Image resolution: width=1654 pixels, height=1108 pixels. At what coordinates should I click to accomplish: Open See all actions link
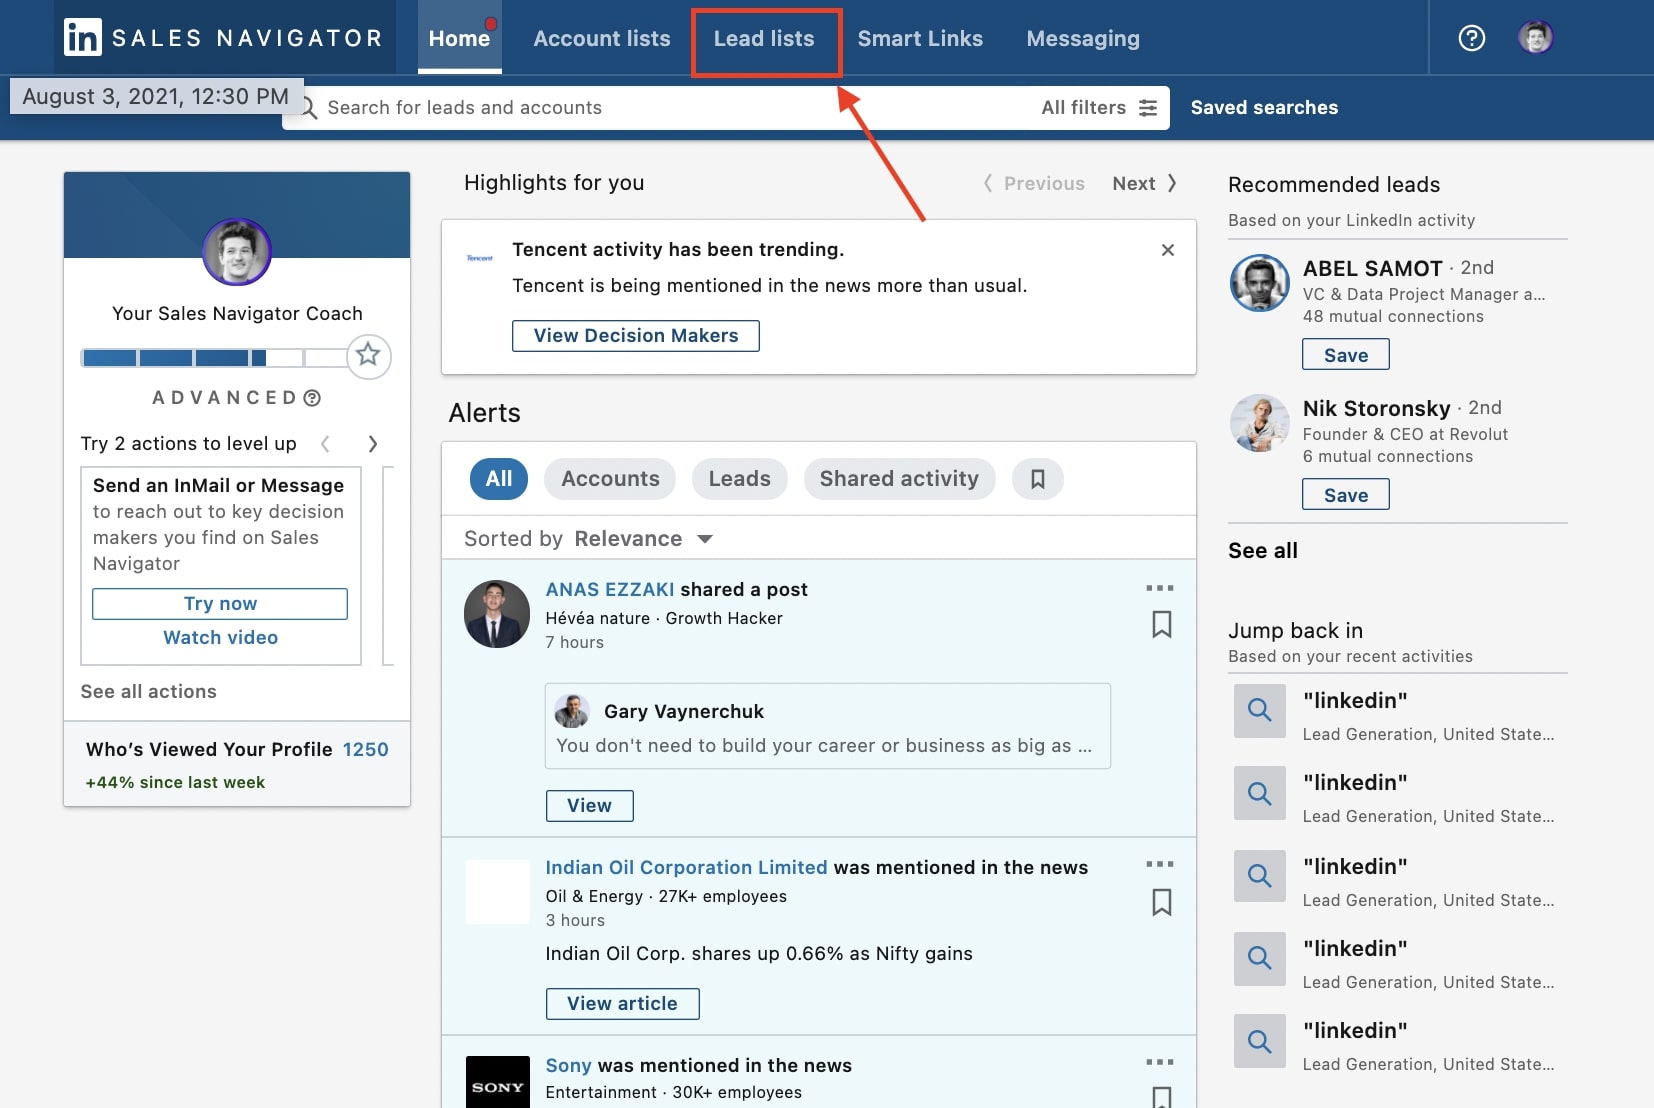click(x=148, y=692)
